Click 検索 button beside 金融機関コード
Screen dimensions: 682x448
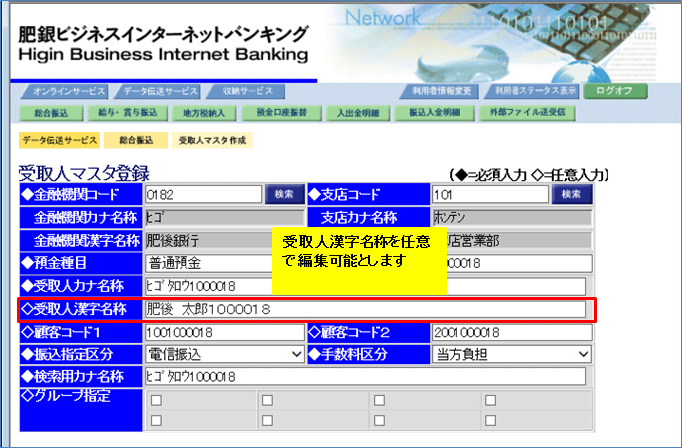pos(284,194)
